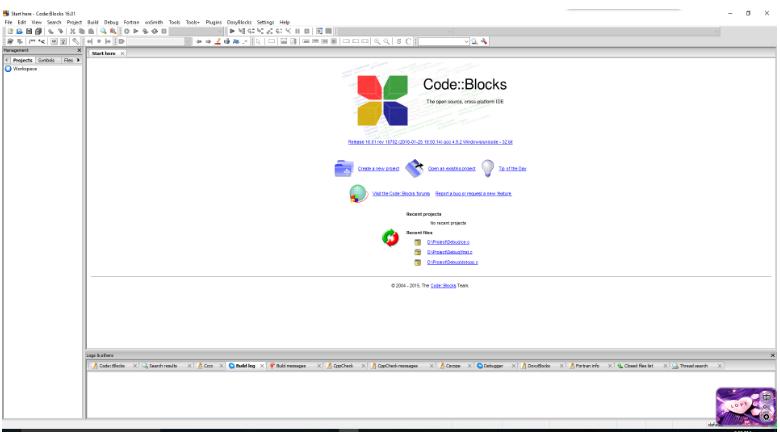This screenshot has height=438, width=780.
Task: Click the Create a new project folder icon
Action: tap(344, 168)
